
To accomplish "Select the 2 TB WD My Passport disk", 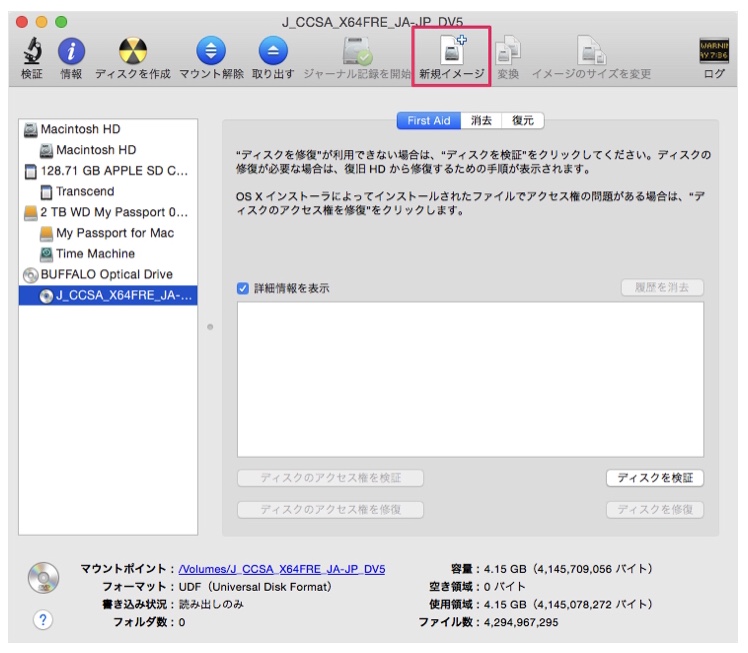I will click(114, 212).
